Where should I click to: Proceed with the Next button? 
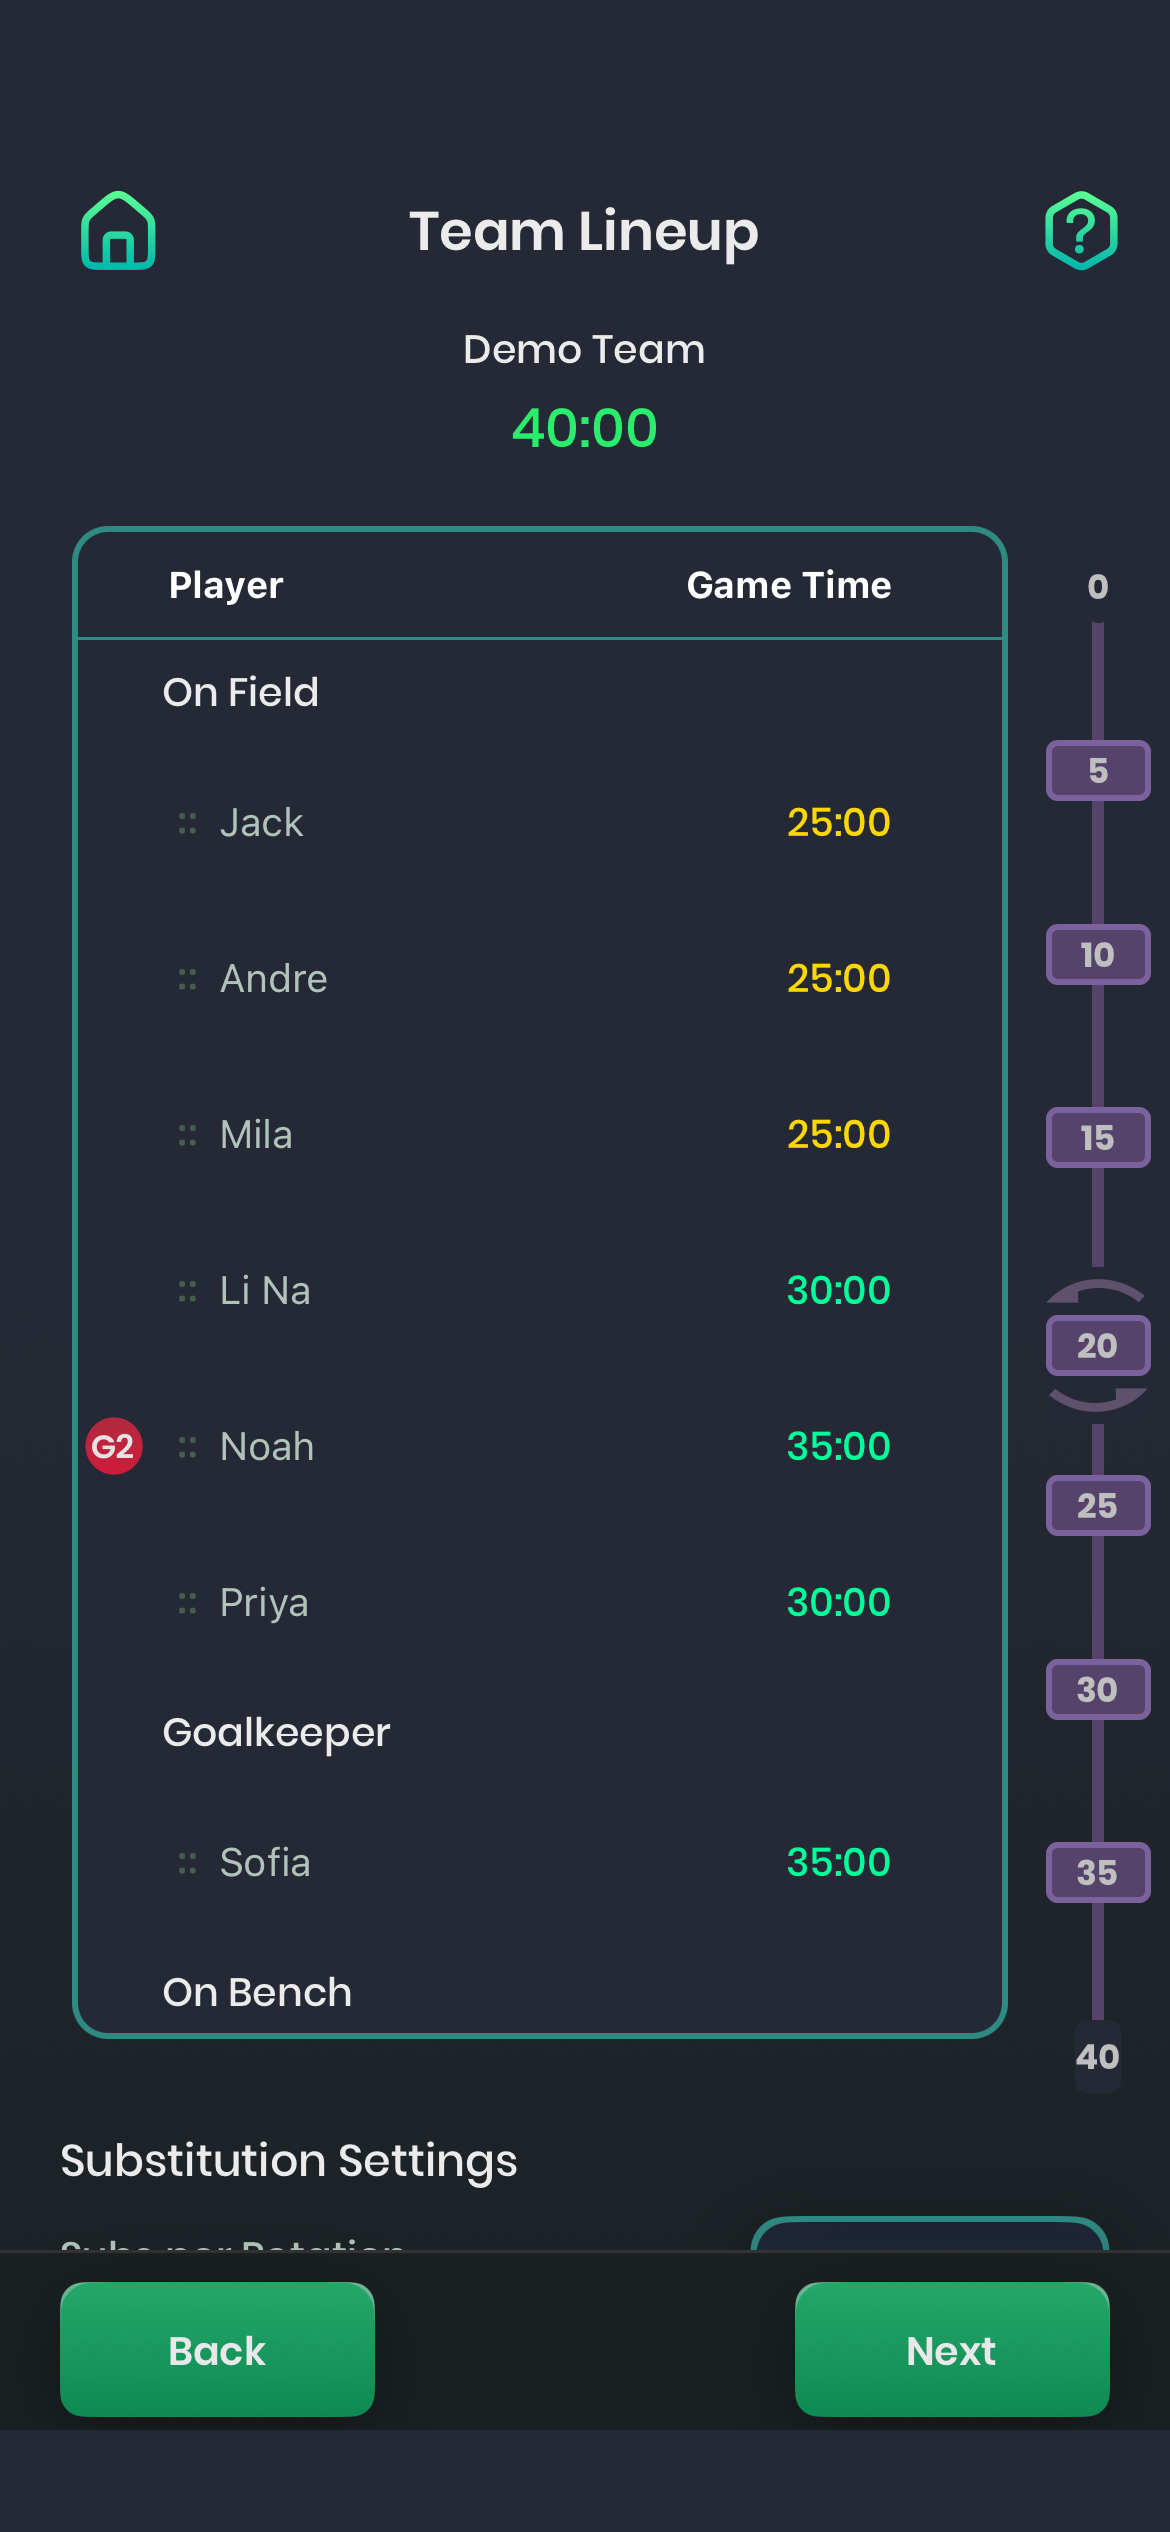(952, 2350)
